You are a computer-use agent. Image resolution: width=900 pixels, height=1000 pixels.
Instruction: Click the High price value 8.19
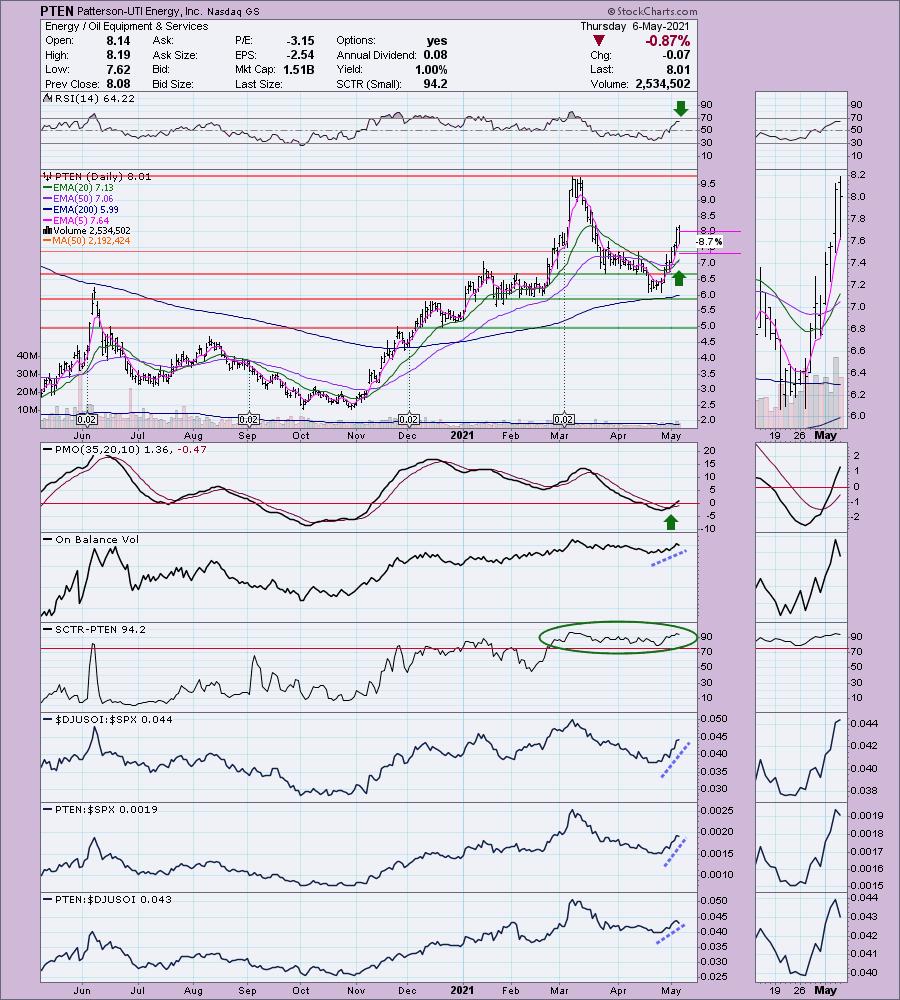click(118, 55)
